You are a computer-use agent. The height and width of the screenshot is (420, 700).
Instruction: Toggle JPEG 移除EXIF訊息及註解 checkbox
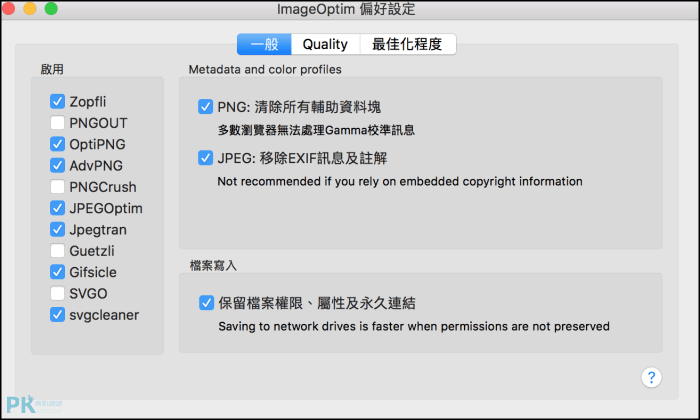[x=205, y=158]
